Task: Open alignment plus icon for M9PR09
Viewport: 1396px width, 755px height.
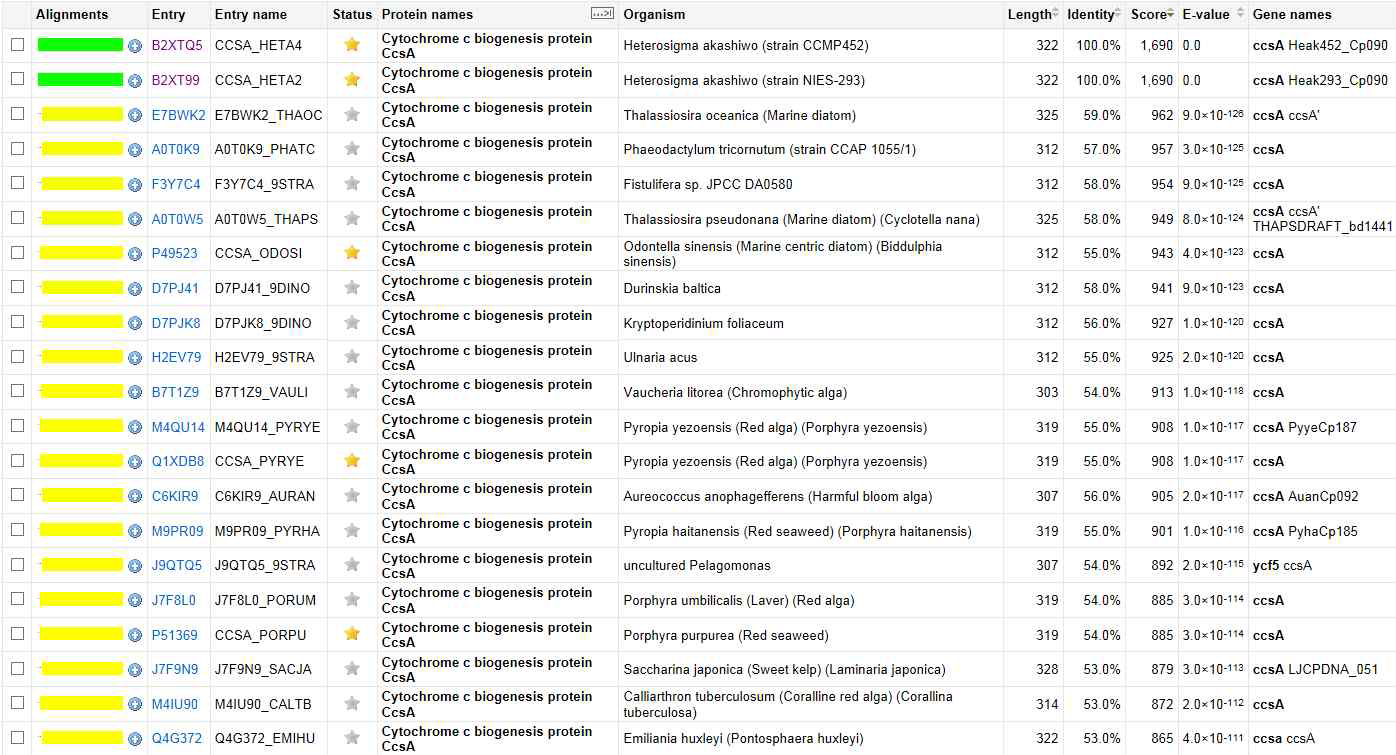Action: [x=135, y=531]
